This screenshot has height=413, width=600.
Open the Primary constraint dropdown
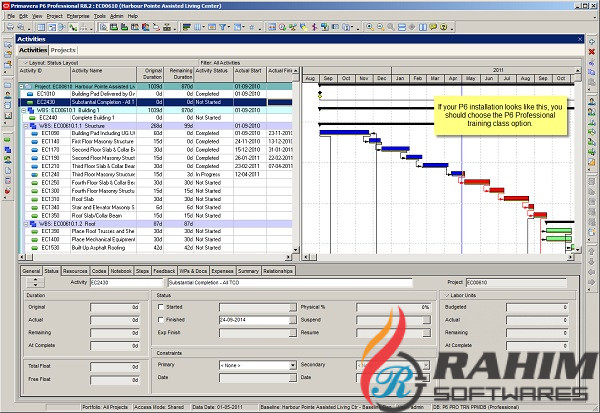pyautogui.click(x=293, y=366)
